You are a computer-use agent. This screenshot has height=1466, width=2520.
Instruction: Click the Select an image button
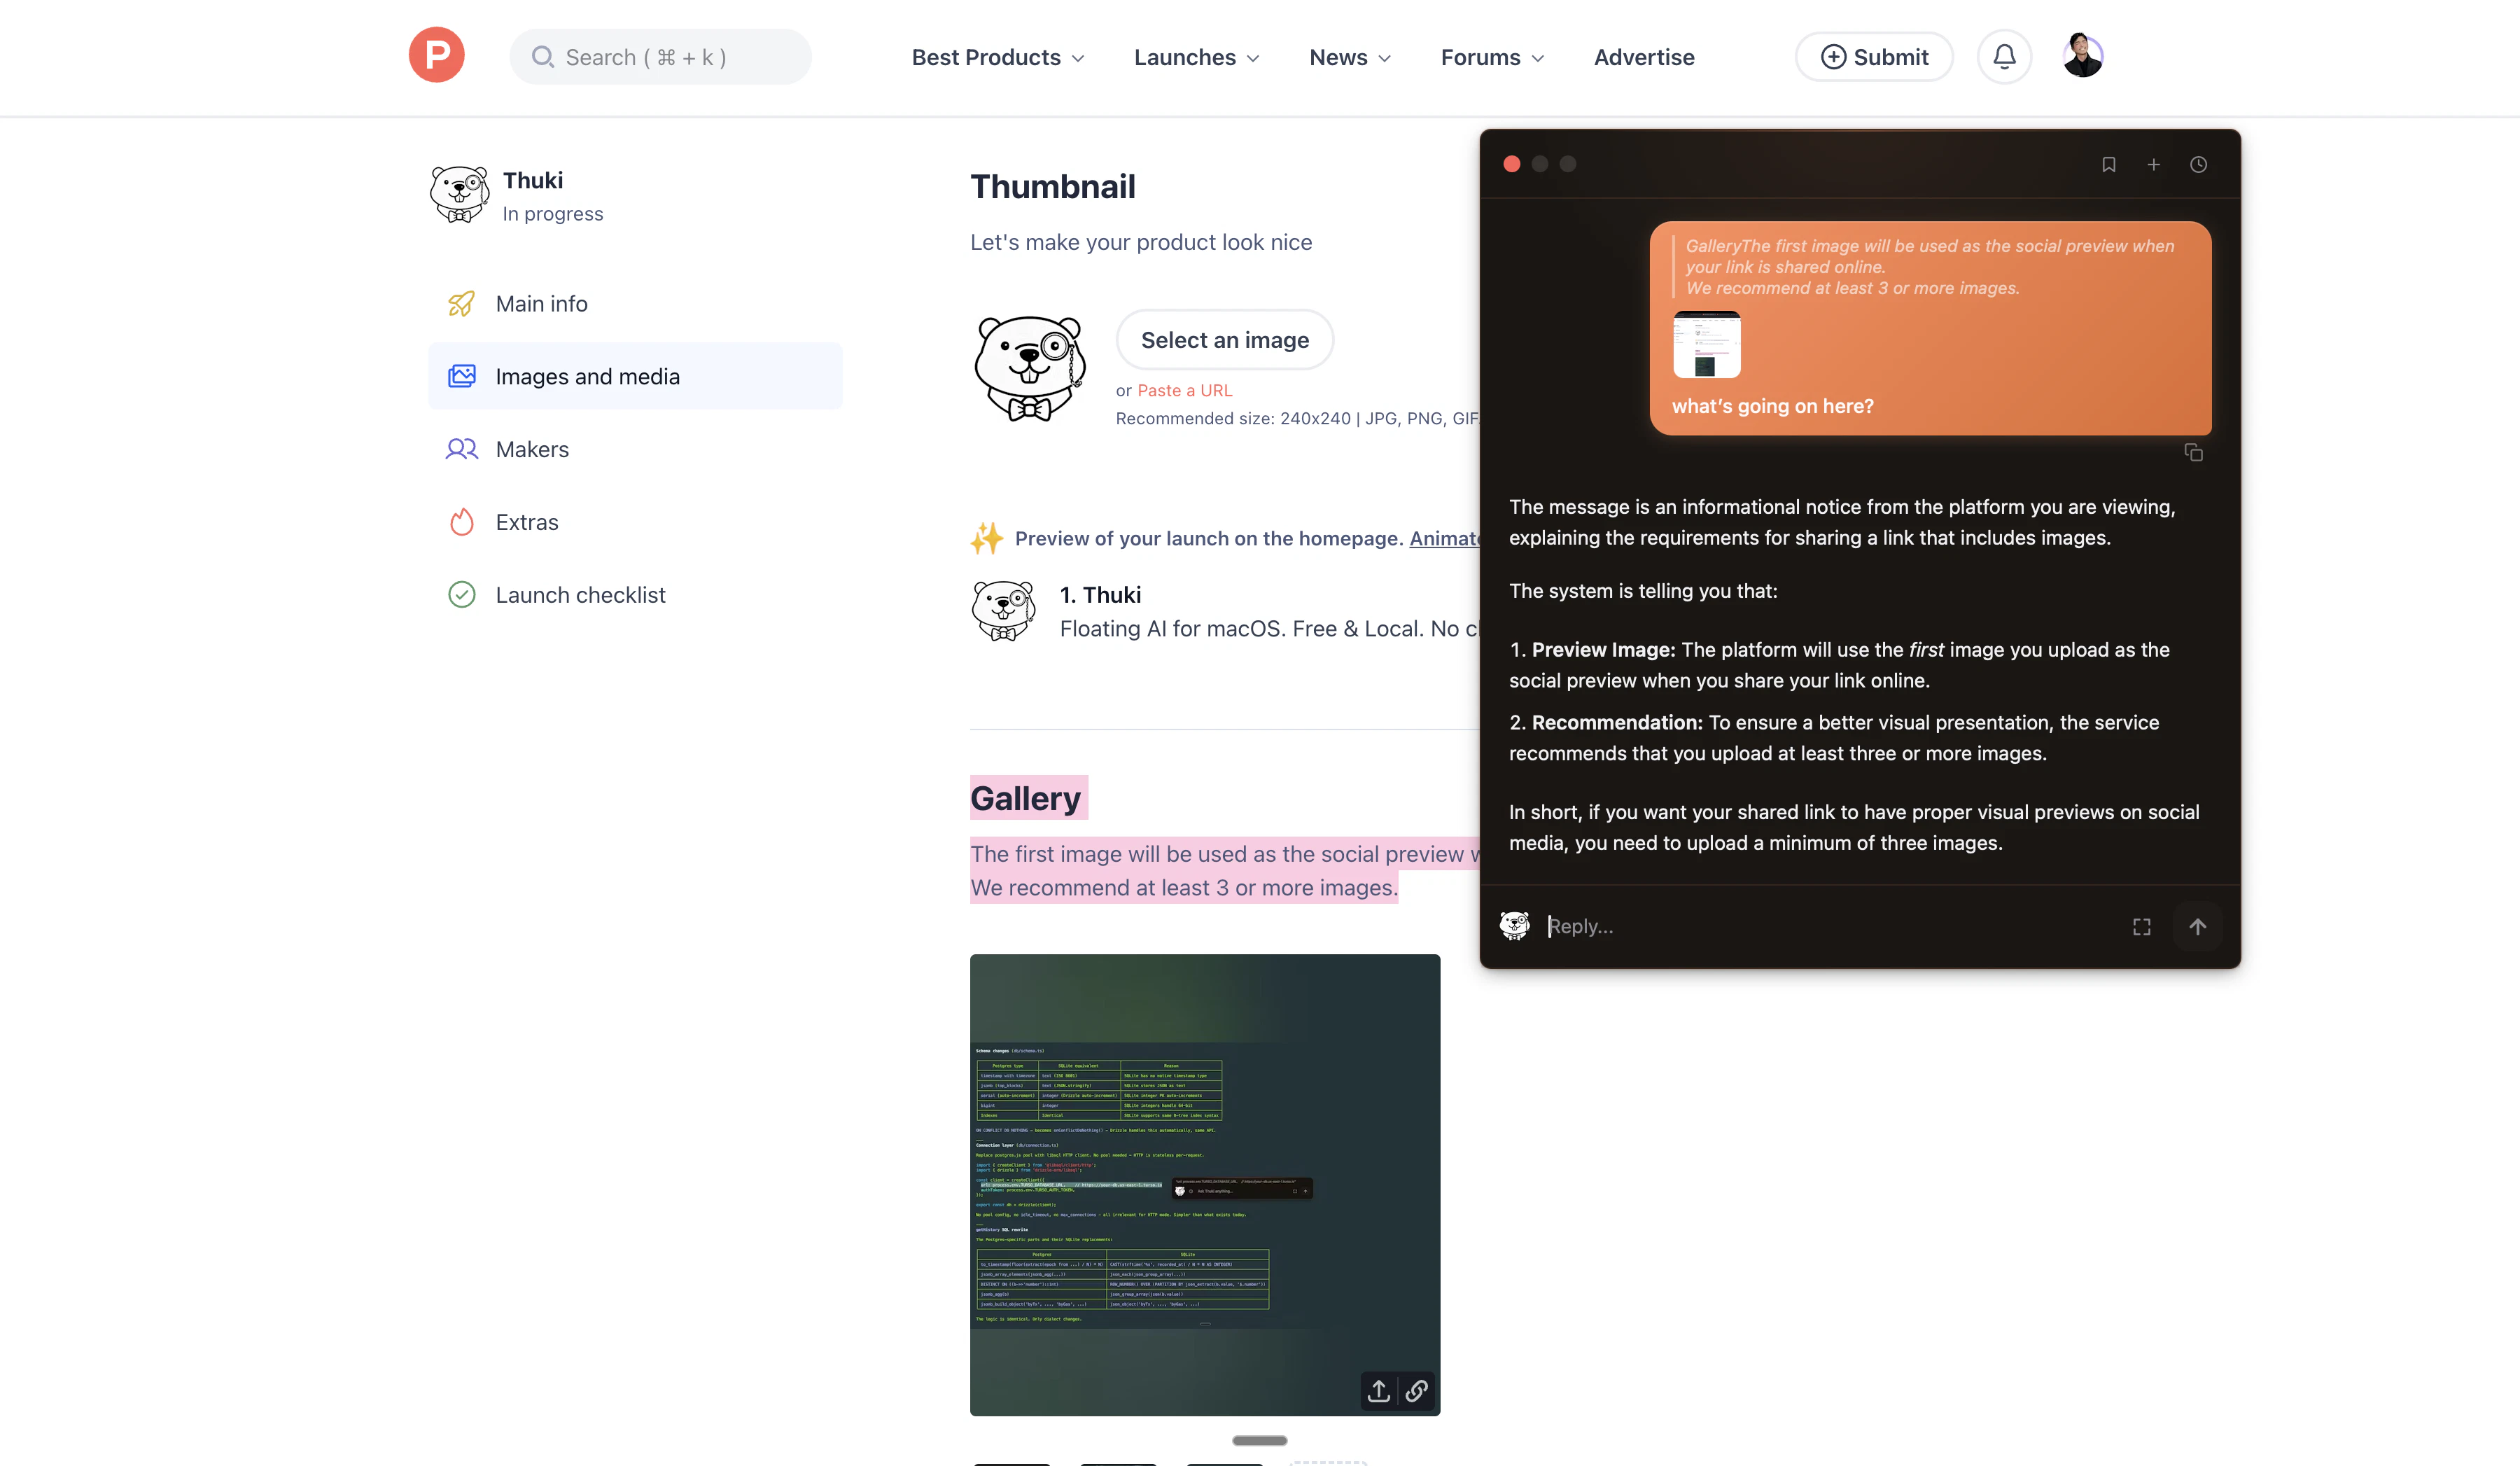(1224, 339)
